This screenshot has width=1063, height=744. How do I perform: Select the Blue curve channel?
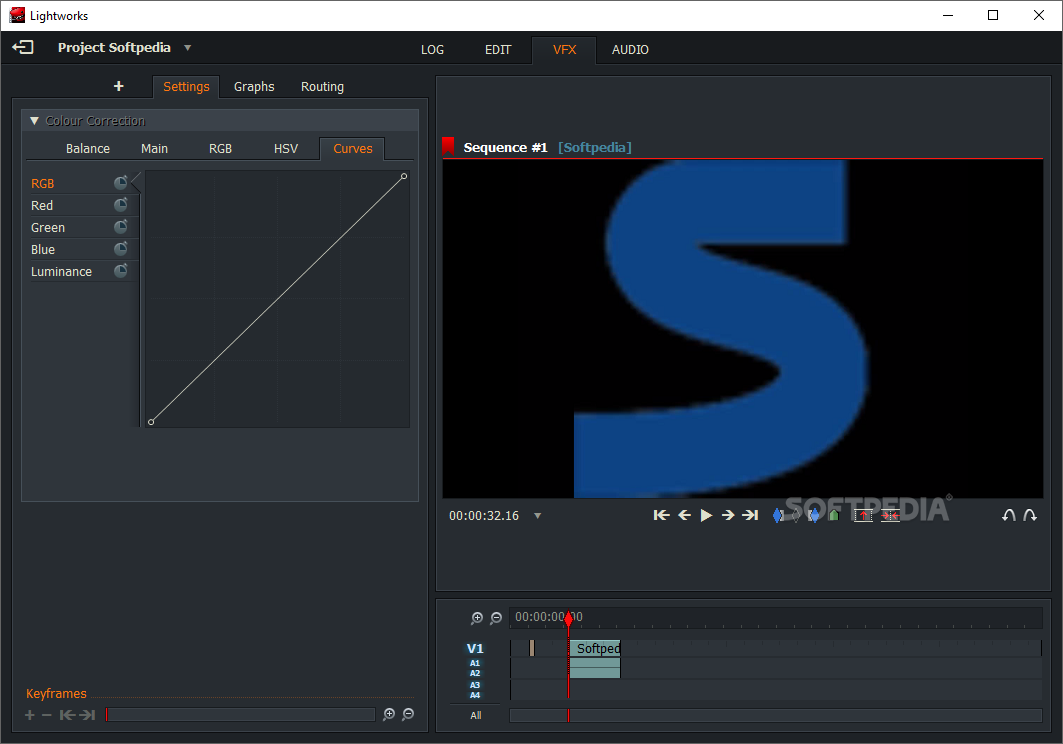coord(43,250)
